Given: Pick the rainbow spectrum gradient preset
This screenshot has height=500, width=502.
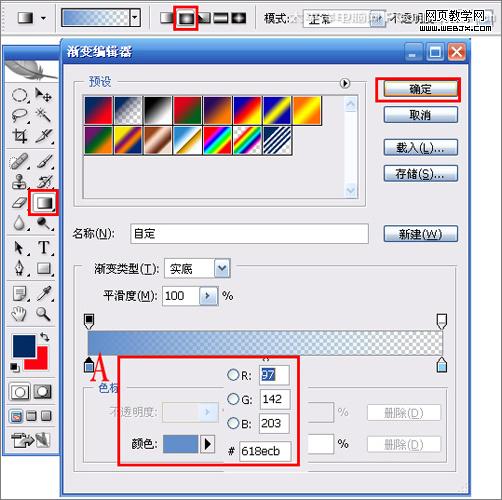Looking at the screenshot, I should (x=217, y=140).
